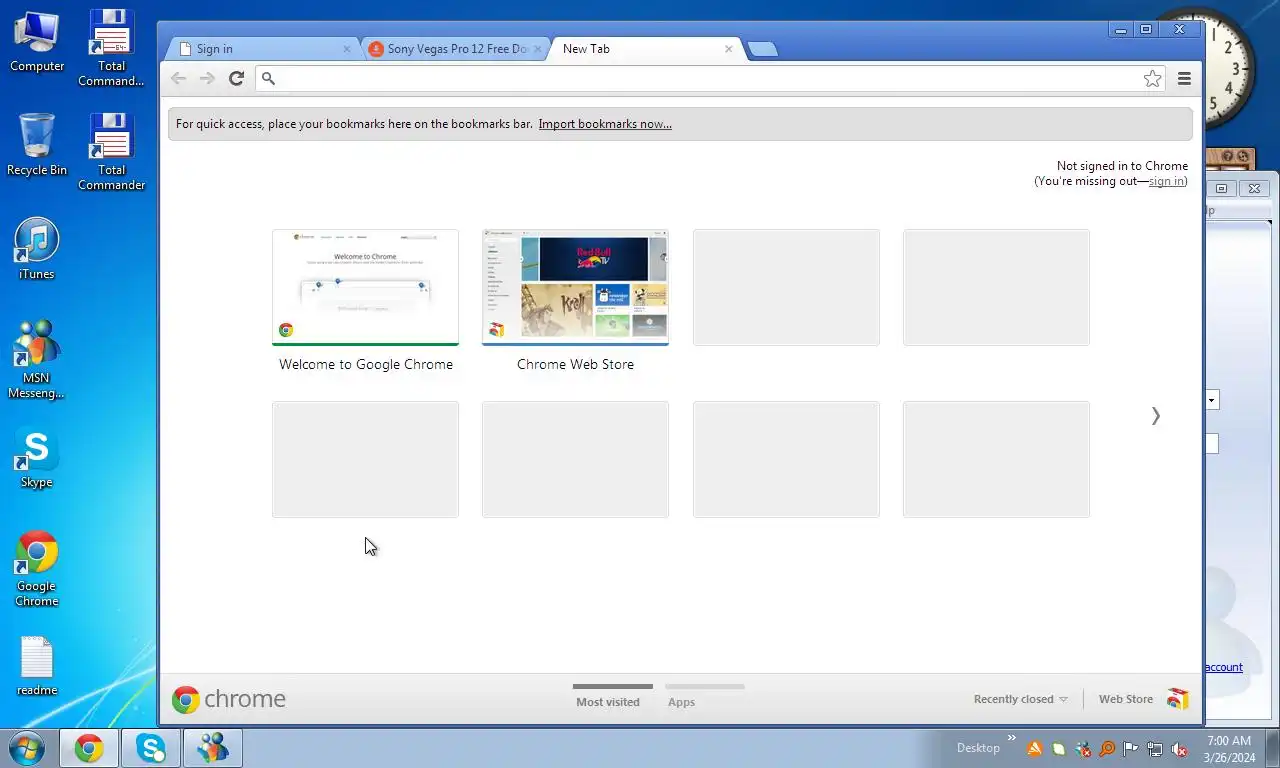Switch to the Apps section
The width and height of the screenshot is (1280, 768).
pyautogui.click(x=681, y=702)
